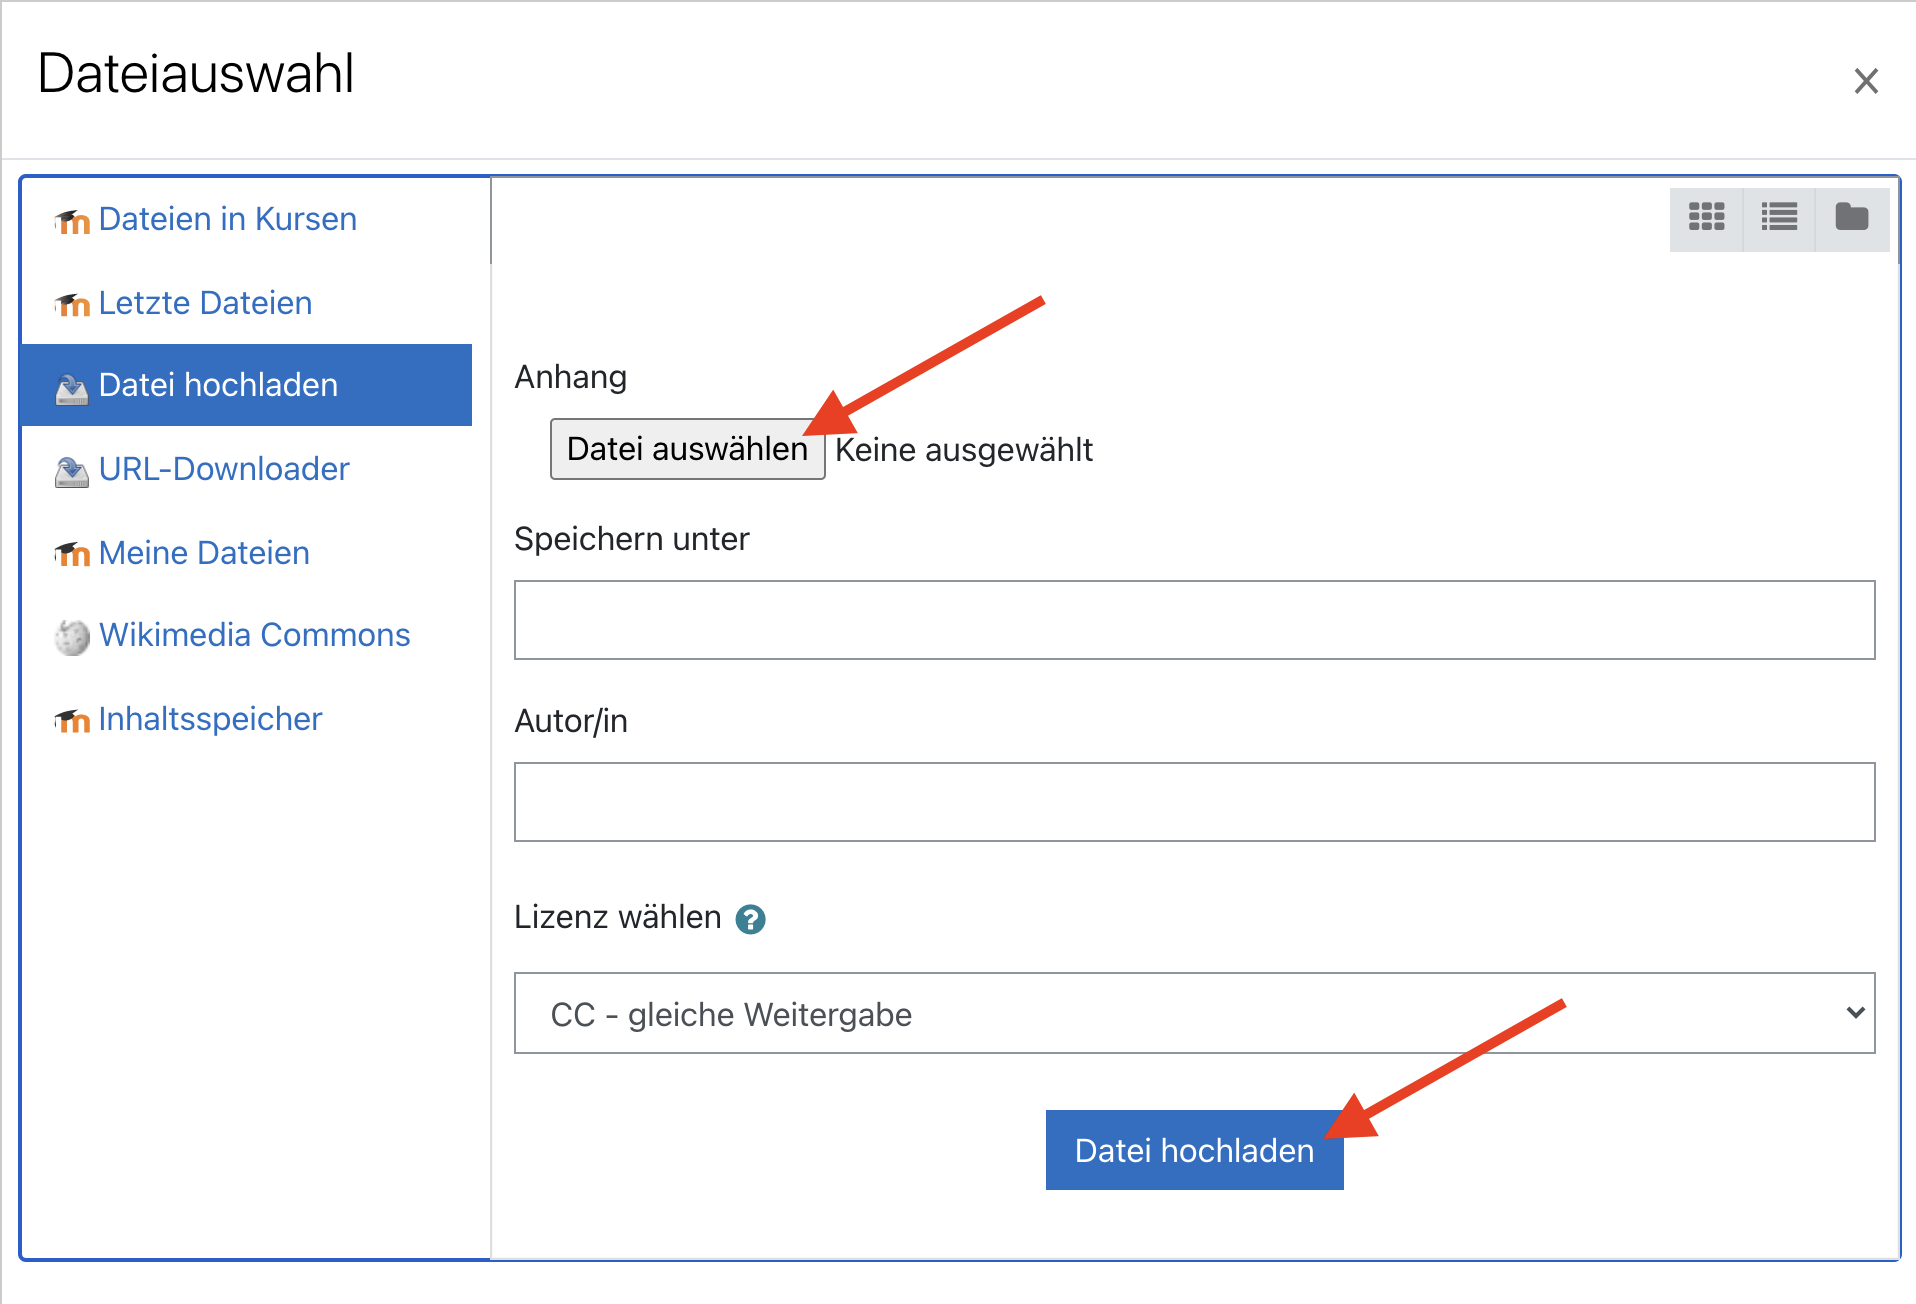
Task: Select Datei hochladen sidebar entry
Action: pos(218,385)
